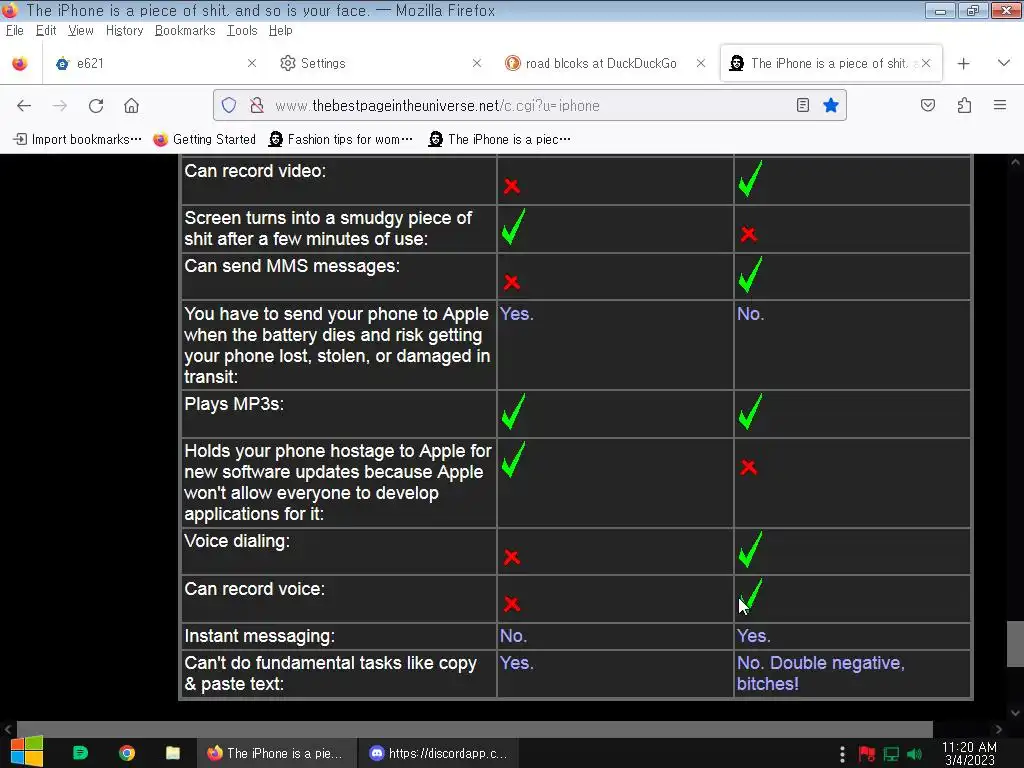Open a new tab with the plus button
1024x768 pixels.
(963, 63)
